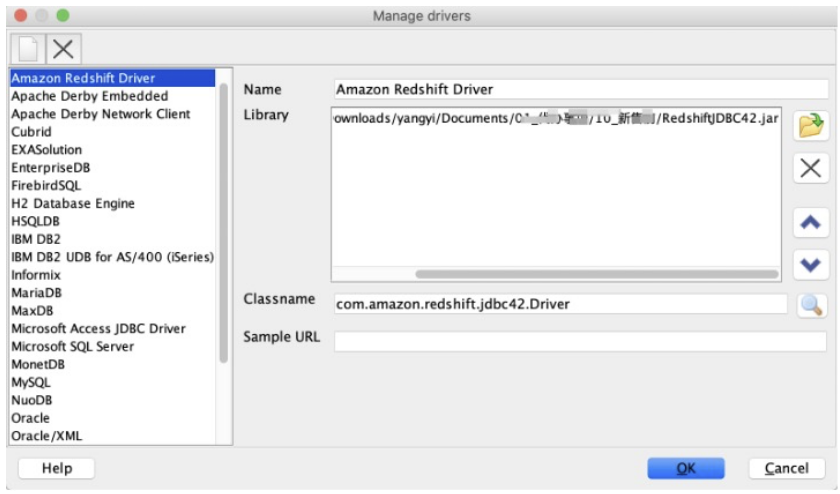Select Microsoft Access JDBC Driver

[112, 328]
